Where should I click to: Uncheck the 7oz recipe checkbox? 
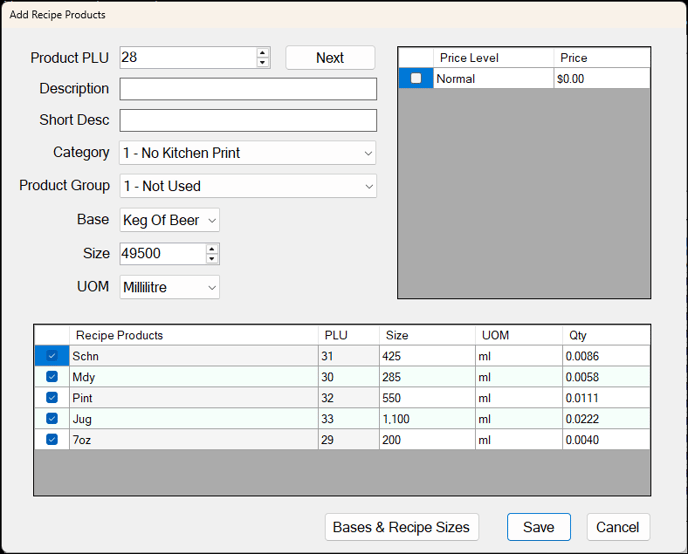click(x=52, y=440)
